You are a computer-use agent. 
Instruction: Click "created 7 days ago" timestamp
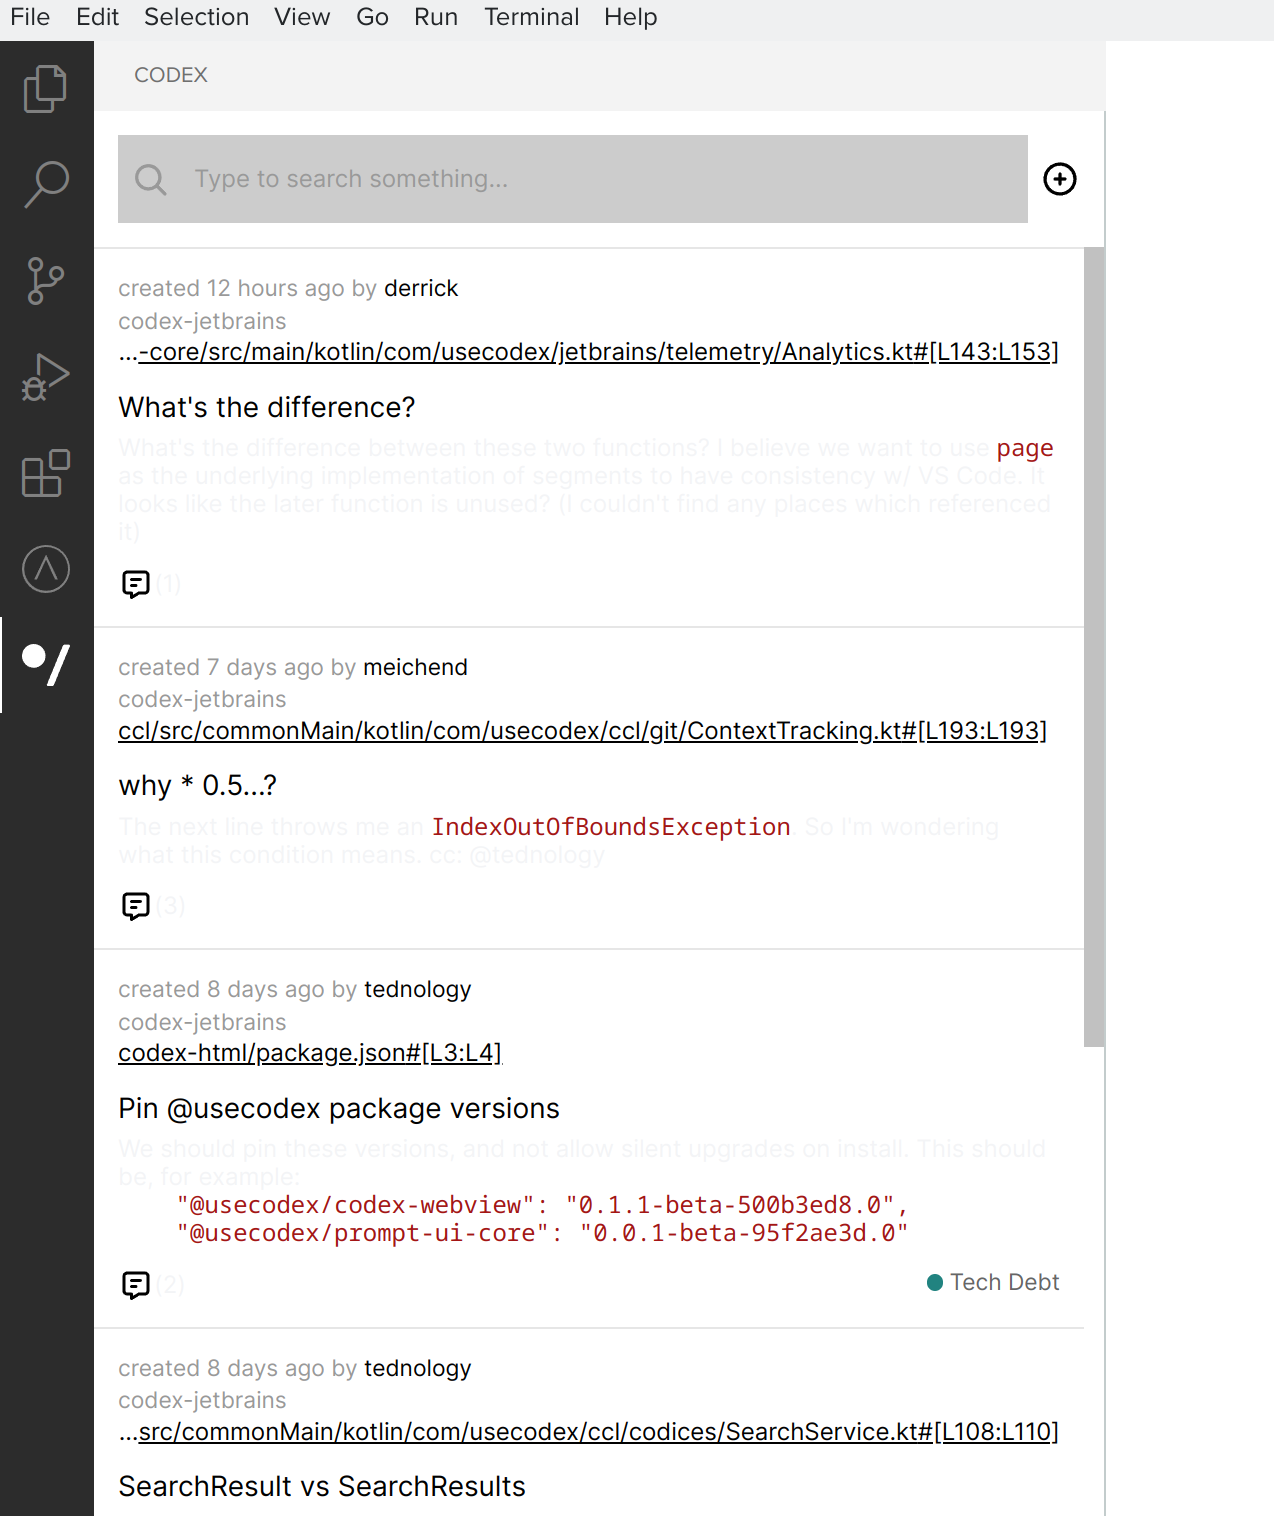[221, 667]
